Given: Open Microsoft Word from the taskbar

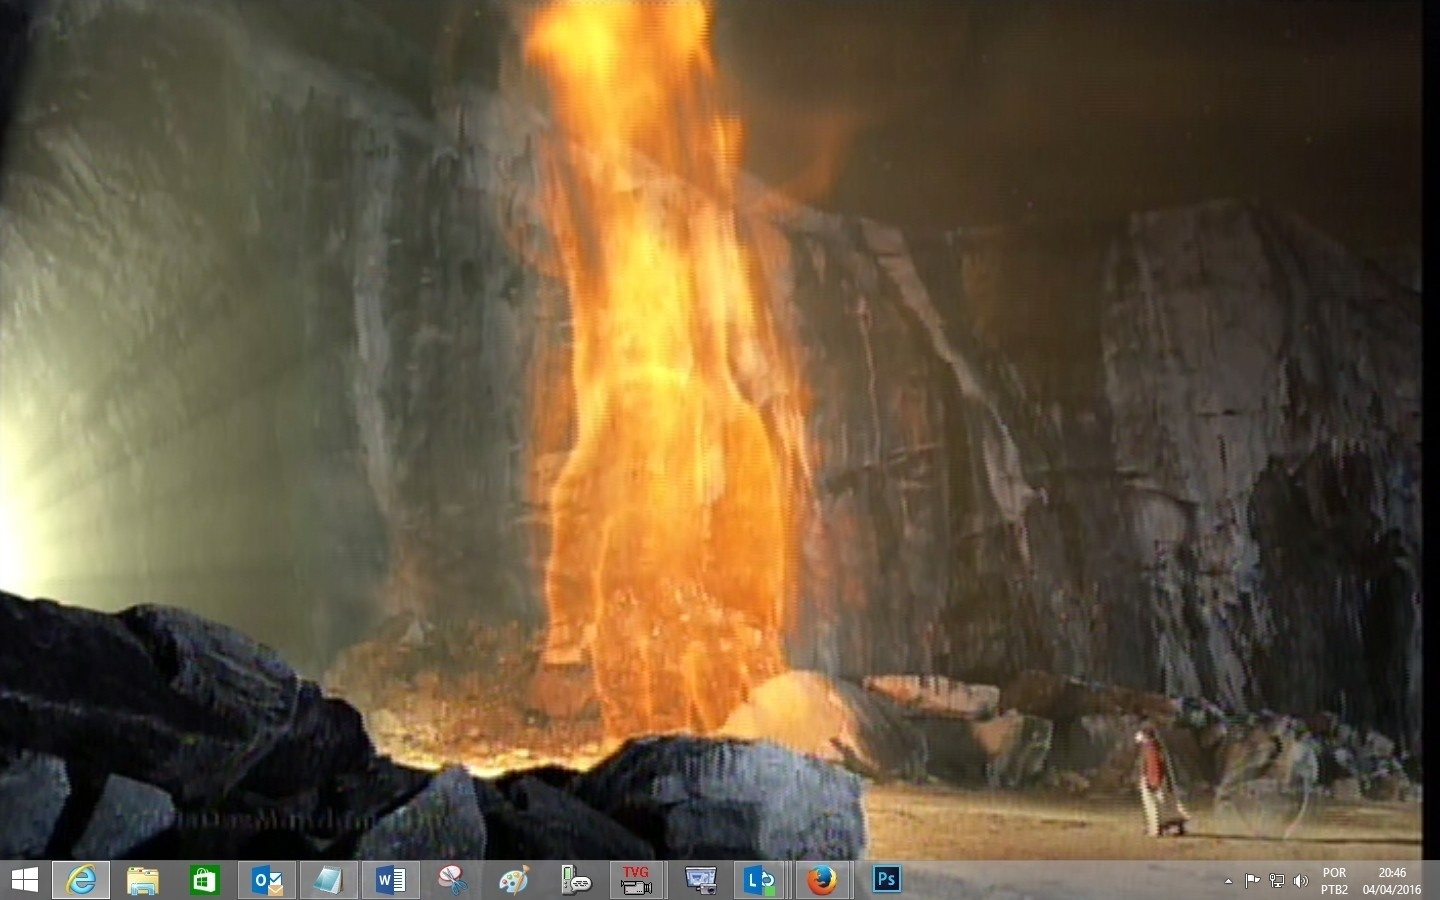Looking at the screenshot, I should [x=391, y=880].
